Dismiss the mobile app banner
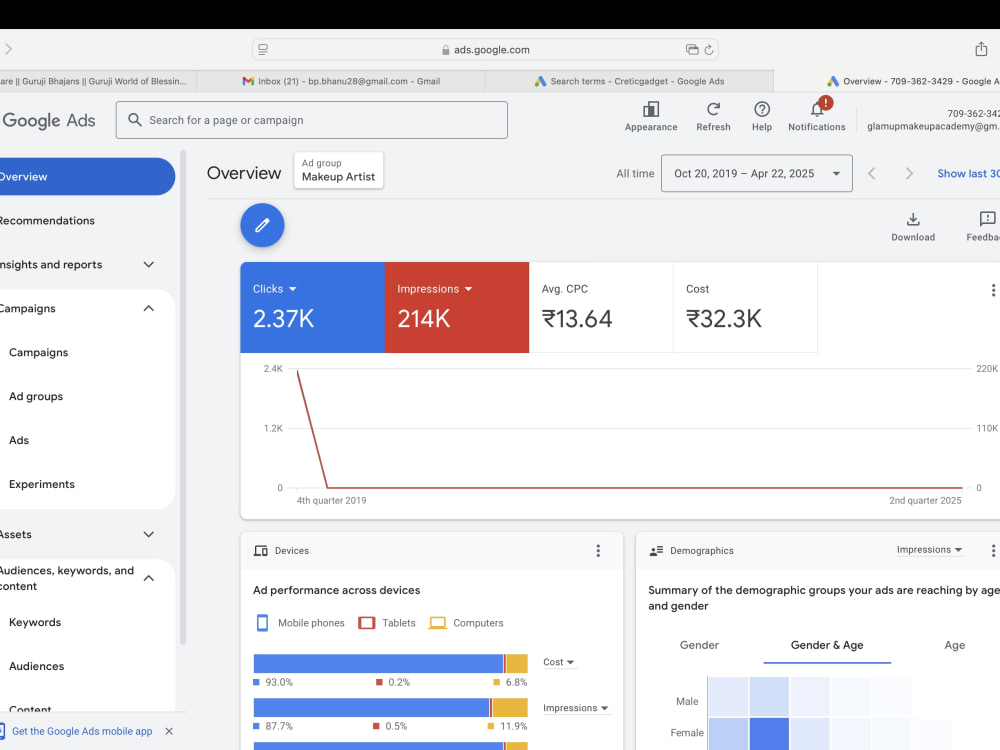Image resolution: width=1000 pixels, height=750 pixels. pyautogui.click(x=169, y=731)
